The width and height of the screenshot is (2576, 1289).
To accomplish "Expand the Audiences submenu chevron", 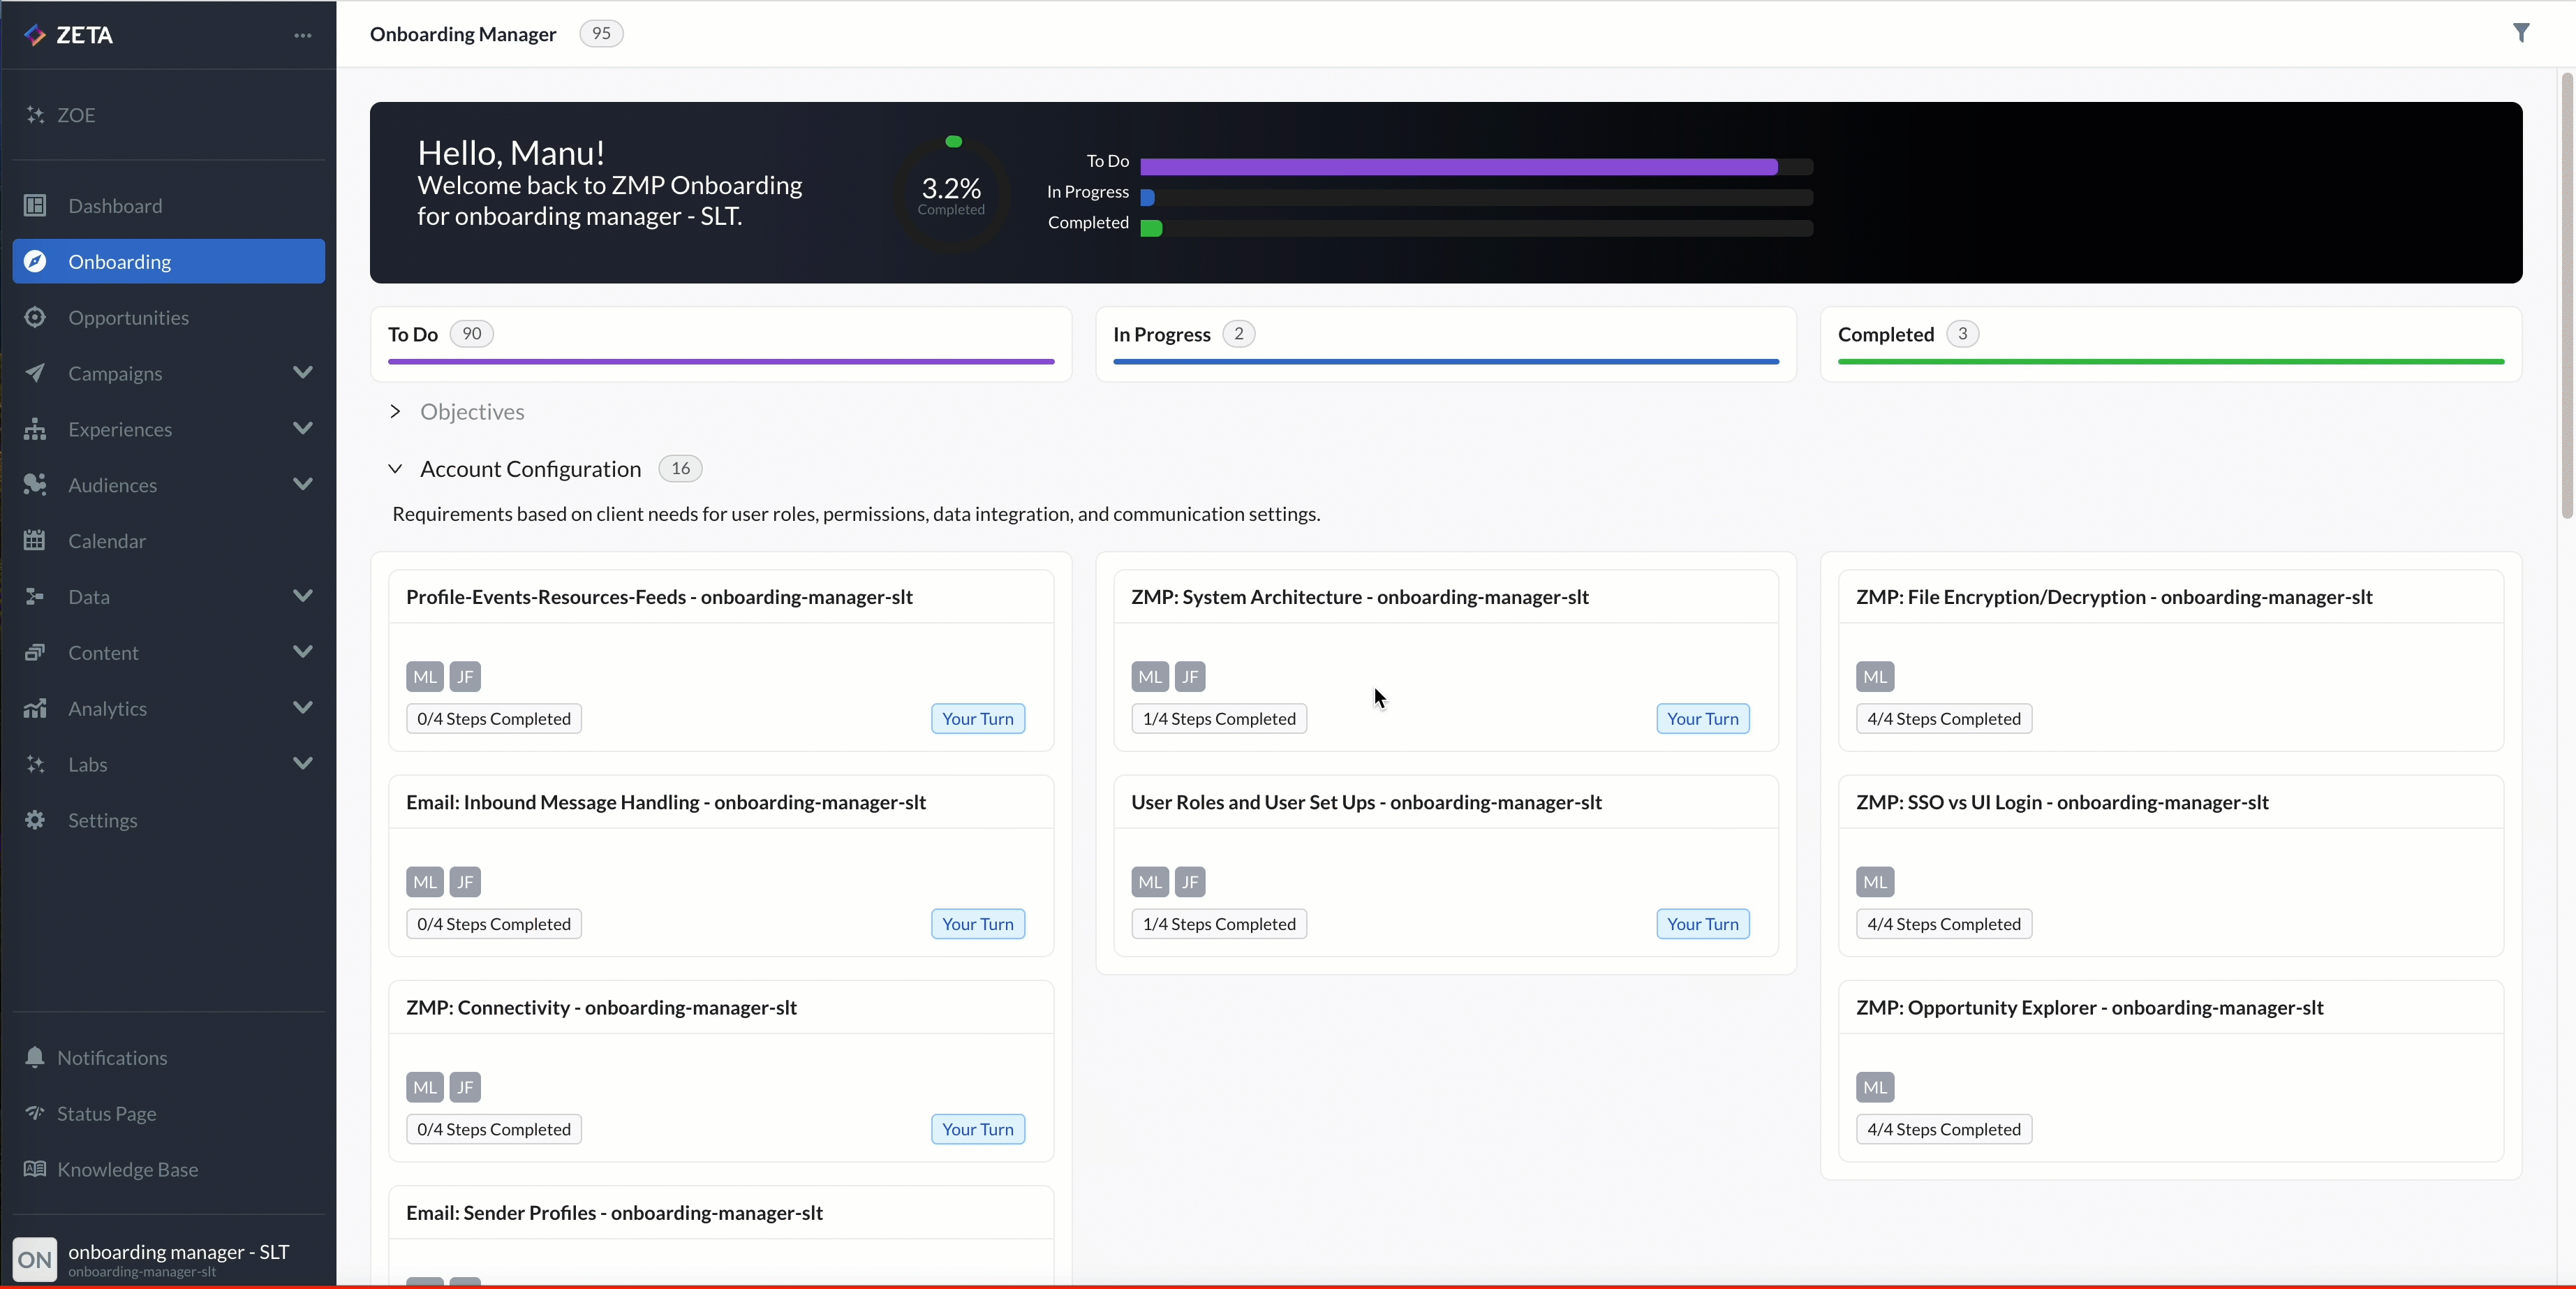I will pos(303,484).
